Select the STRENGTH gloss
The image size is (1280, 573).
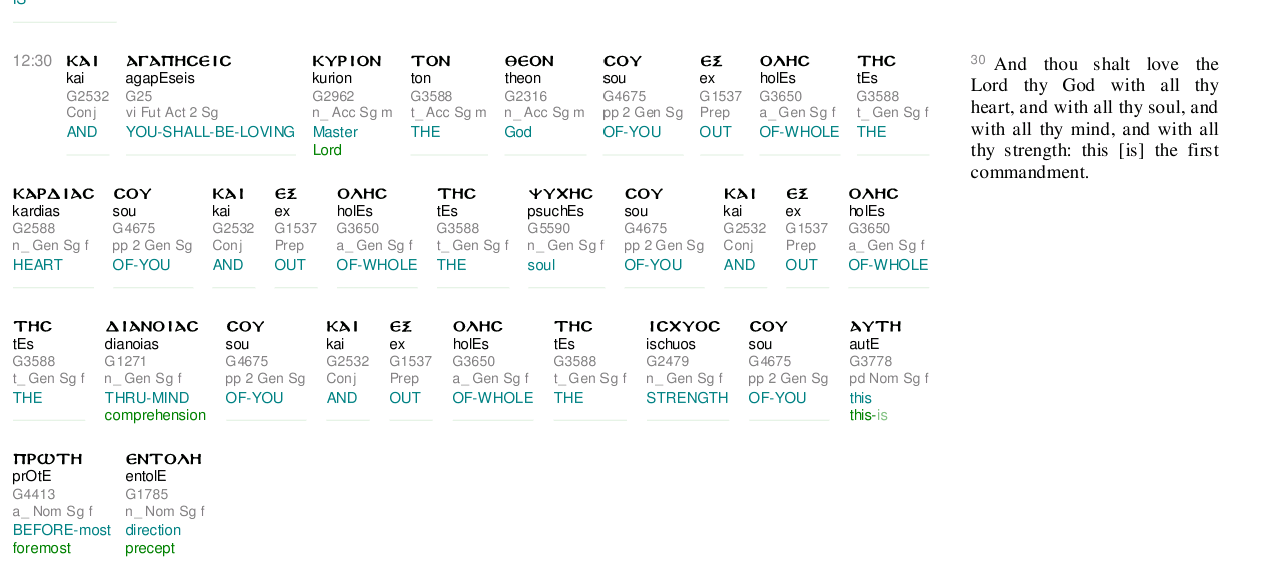coord(687,398)
